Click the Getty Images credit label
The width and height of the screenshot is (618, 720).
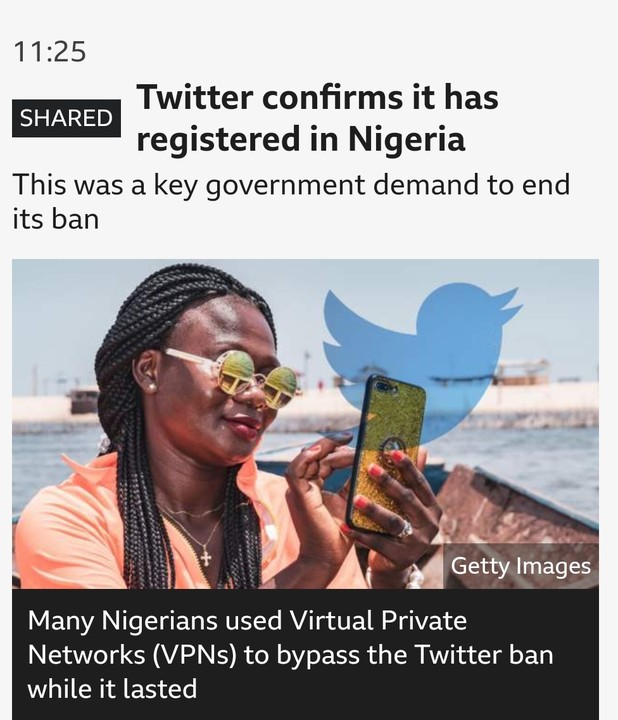520,566
